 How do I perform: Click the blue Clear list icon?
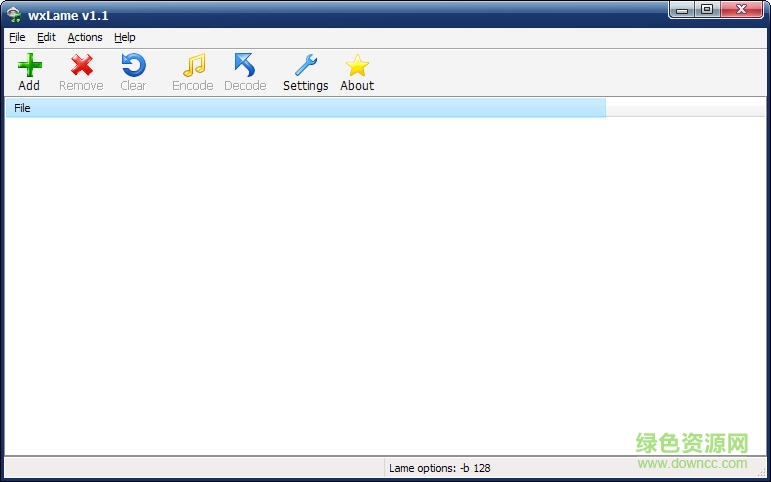point(133,65)
